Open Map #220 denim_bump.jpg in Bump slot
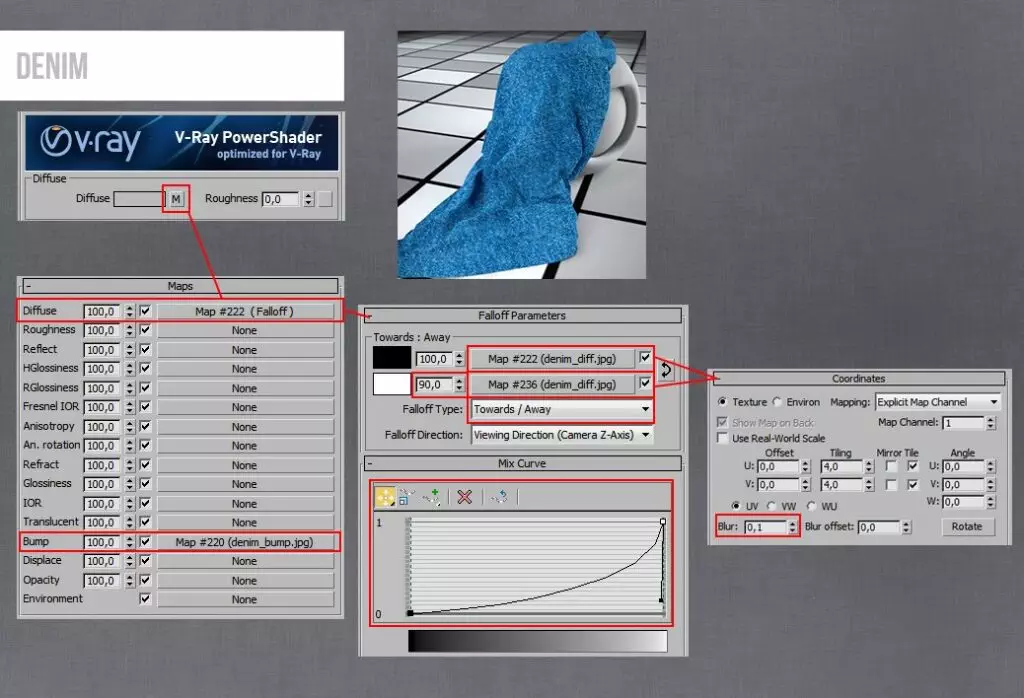 coord(245,541)
